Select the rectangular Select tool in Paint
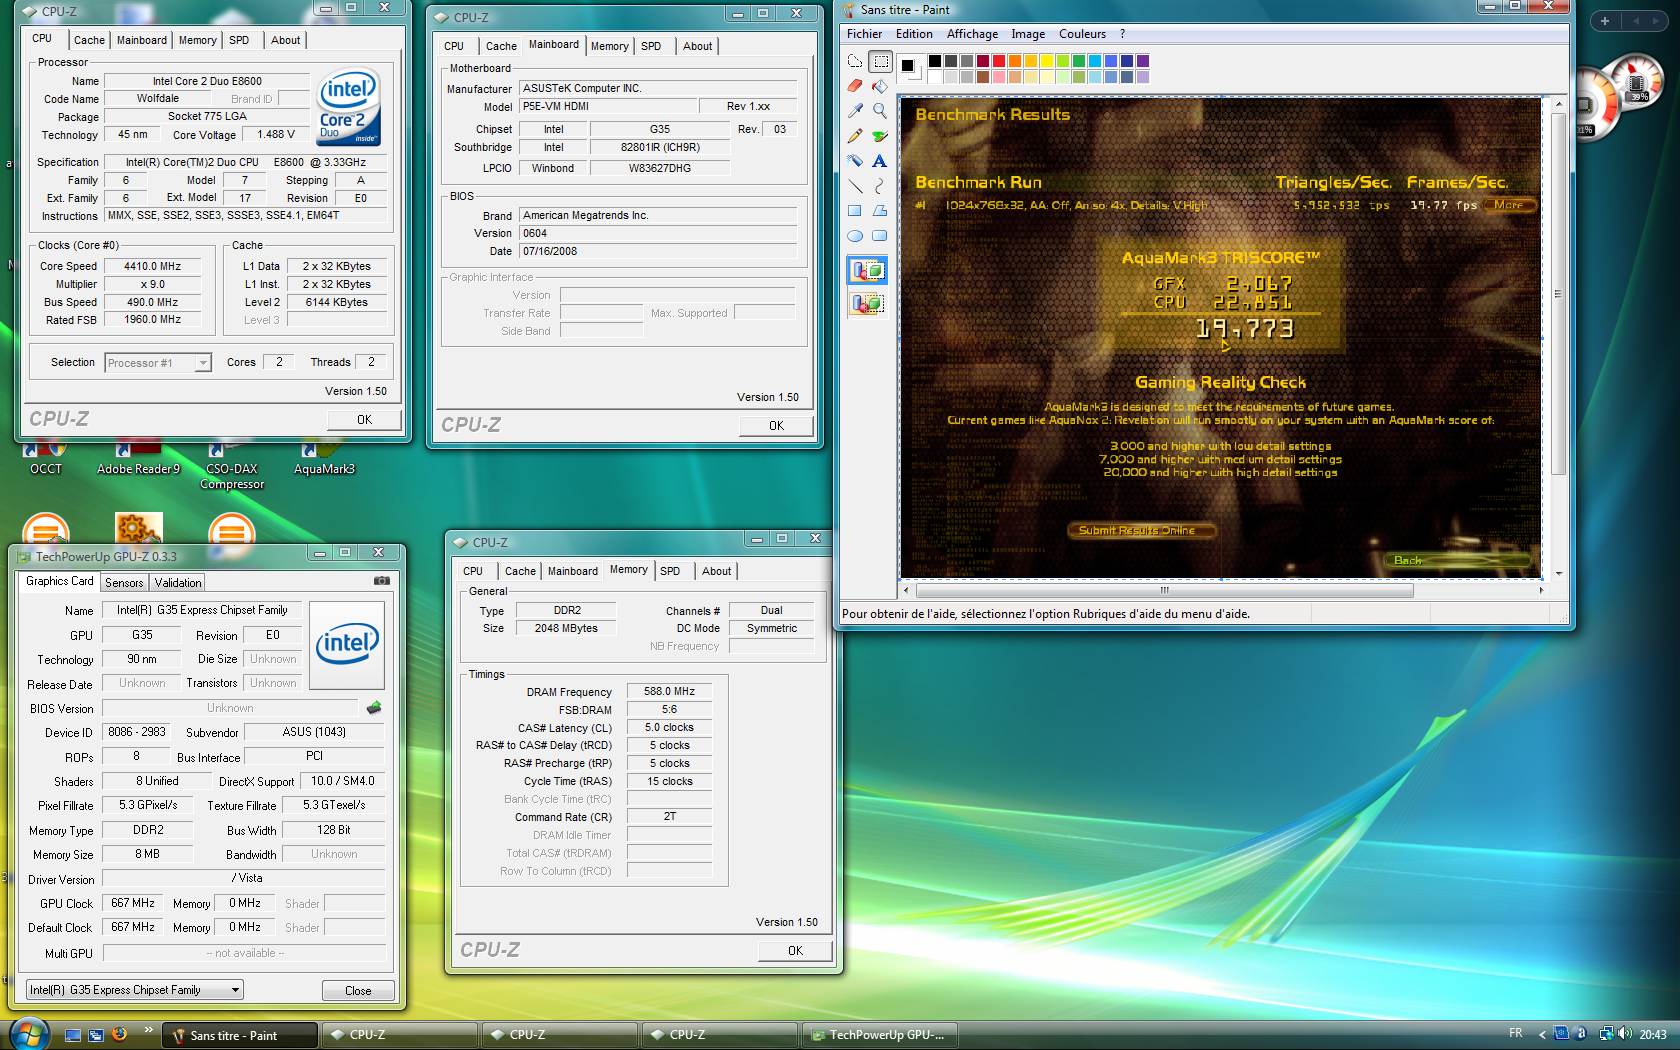The height and width of the screenshot is (1050, 1680). tap(880, 62)
